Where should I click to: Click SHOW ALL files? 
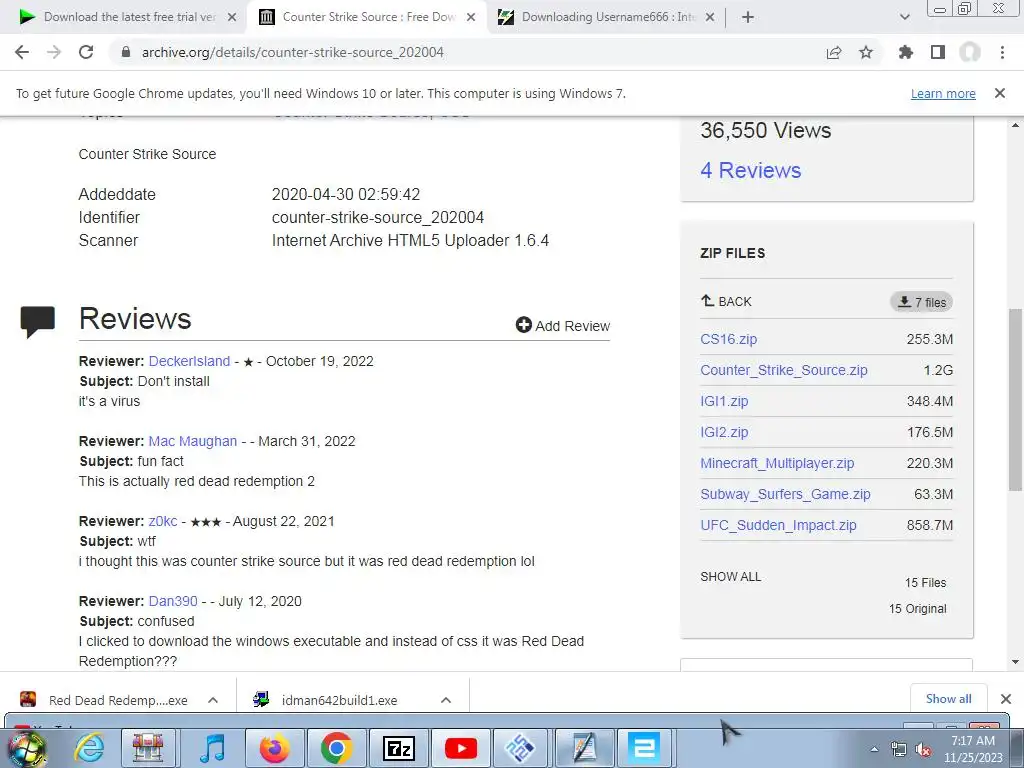pyautogui.click(x=730, y=577)
